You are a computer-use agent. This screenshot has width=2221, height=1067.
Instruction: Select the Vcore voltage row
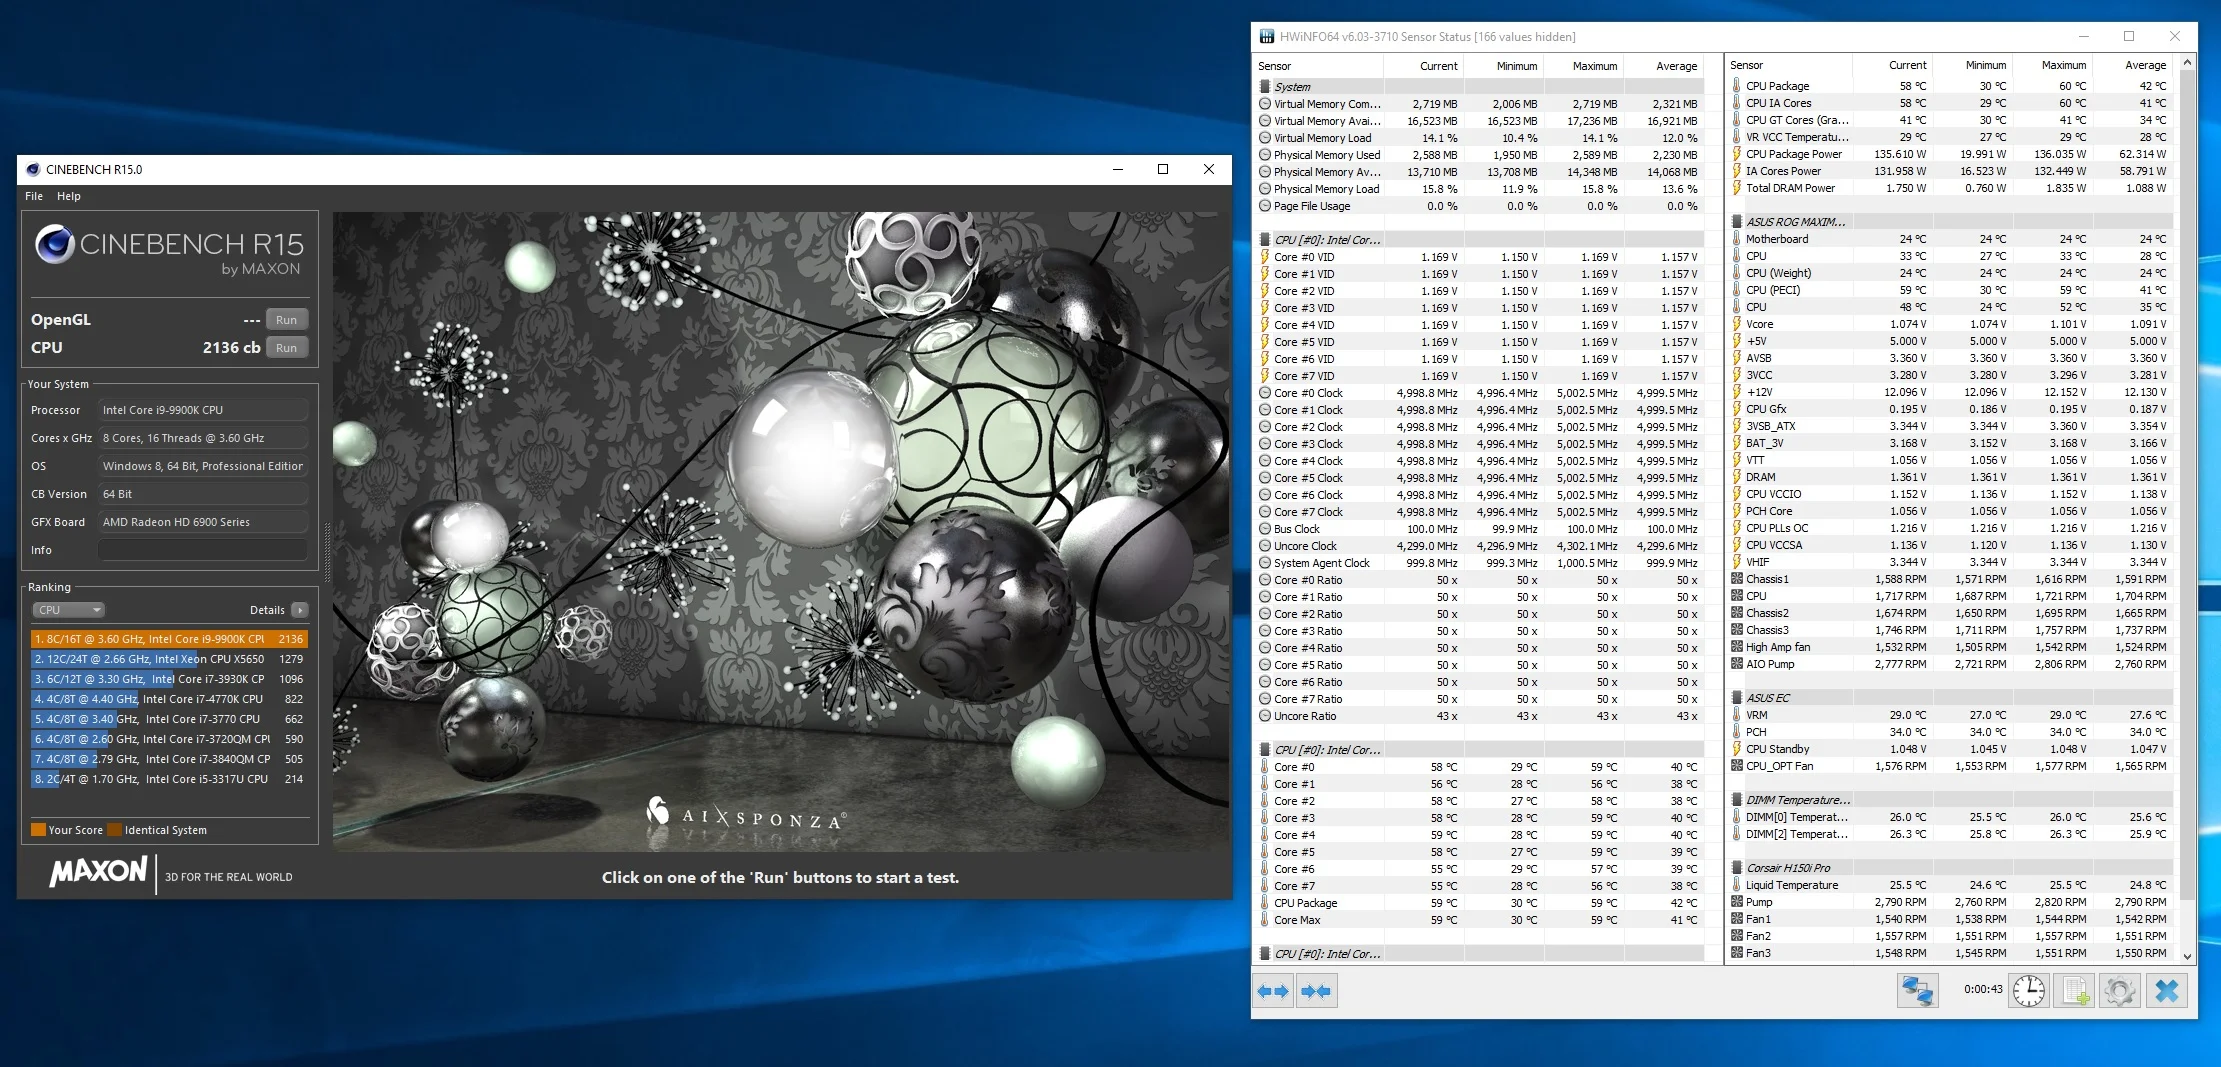[x=1951, y=324]
